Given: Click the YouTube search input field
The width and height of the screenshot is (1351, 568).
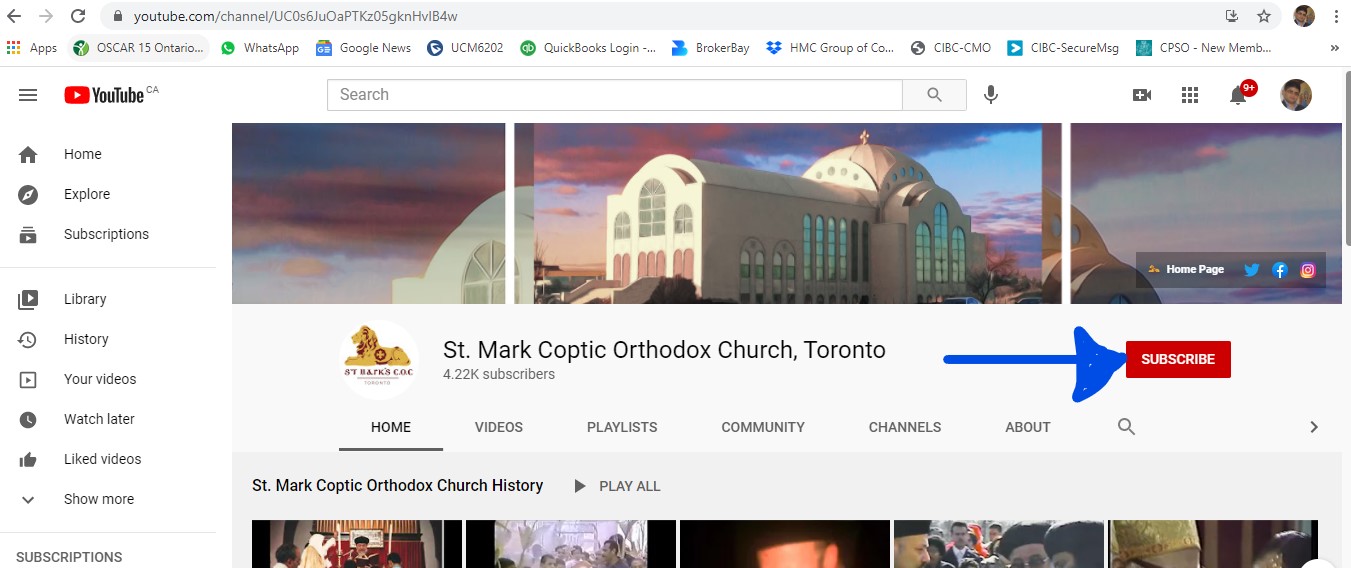Looking at the screenshot, I should click(x=615, y=95).
